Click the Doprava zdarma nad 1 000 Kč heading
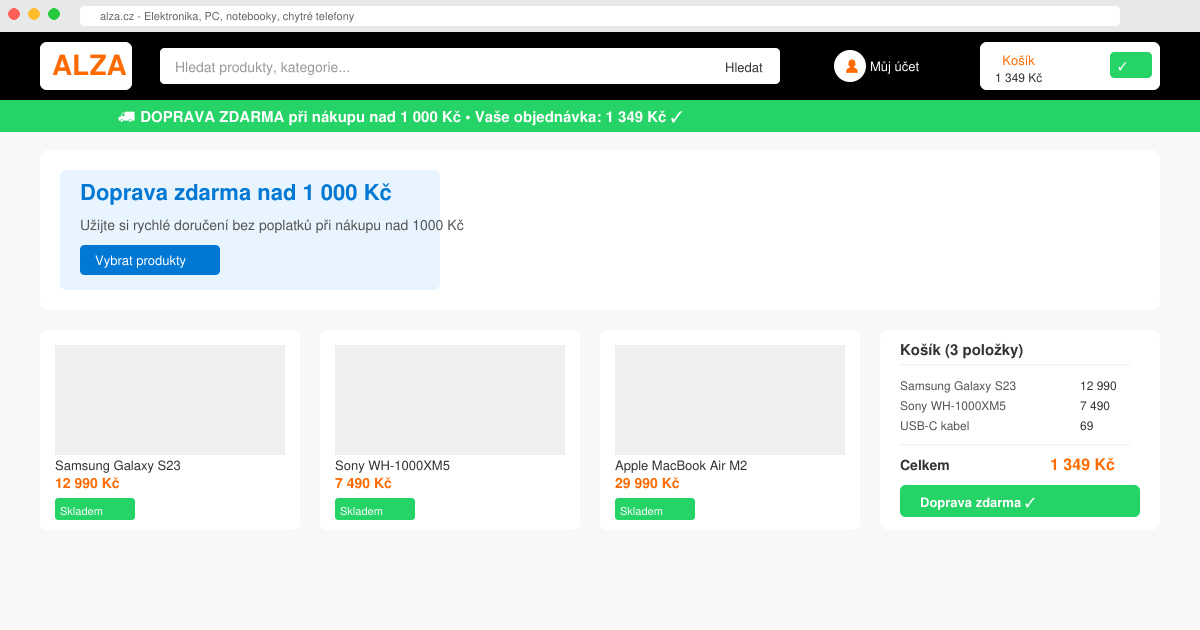The width and height of the screenshot is (1200, 630). 235,193
